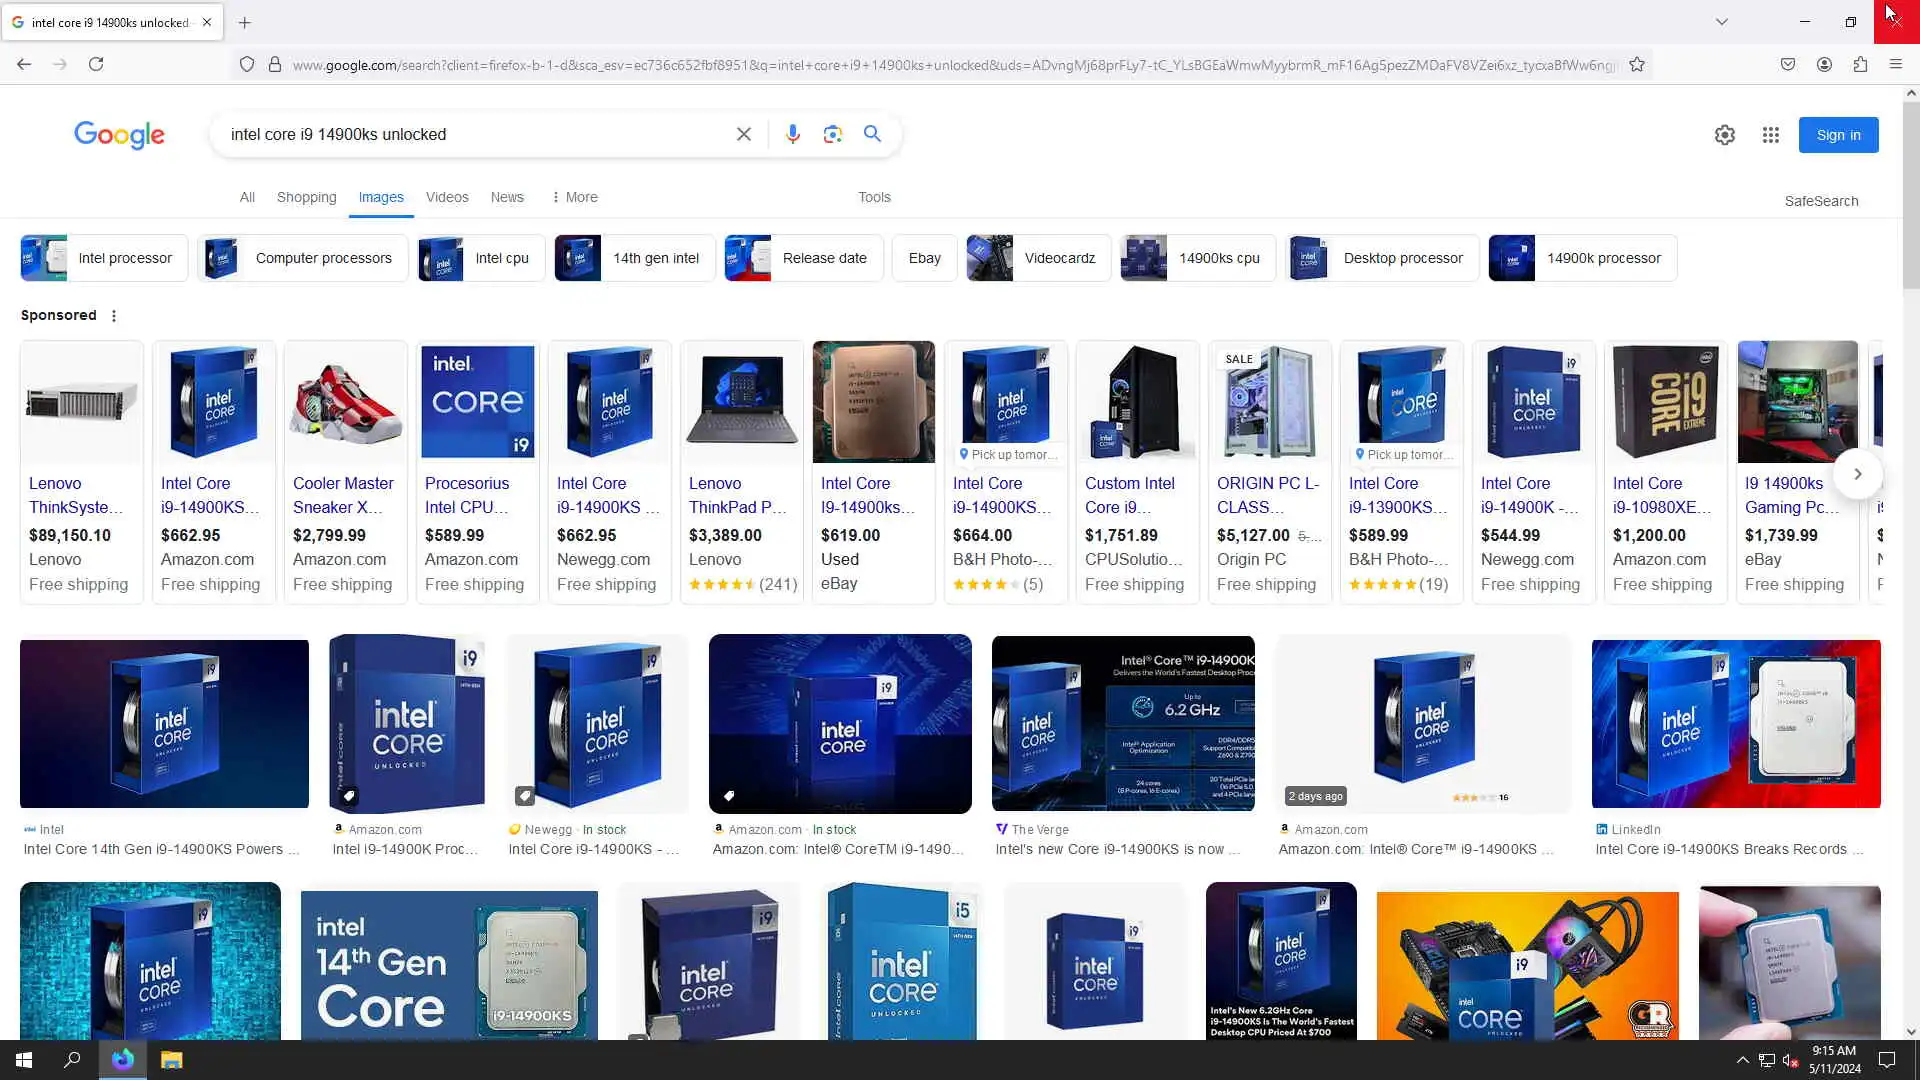Clear the search box with X icon
This screenshot has height=1080, width=1920.
click(x=743, y=134)
